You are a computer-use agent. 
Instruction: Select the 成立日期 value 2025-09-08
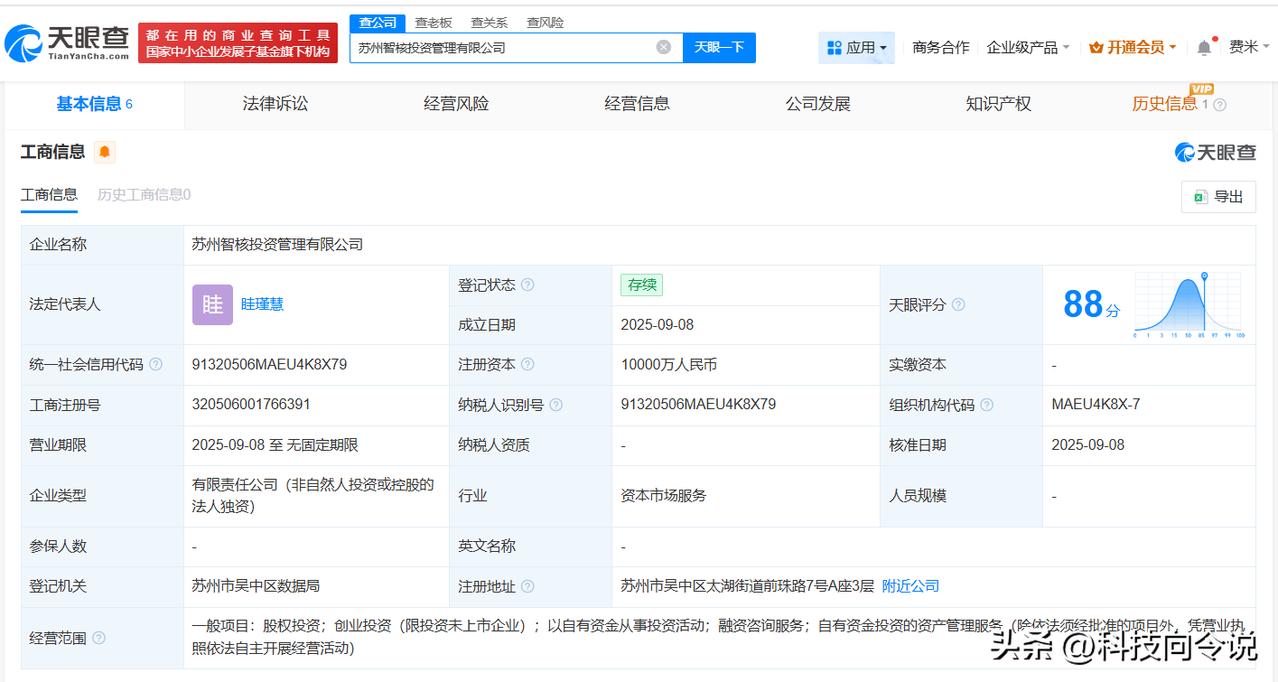[657, 325]
